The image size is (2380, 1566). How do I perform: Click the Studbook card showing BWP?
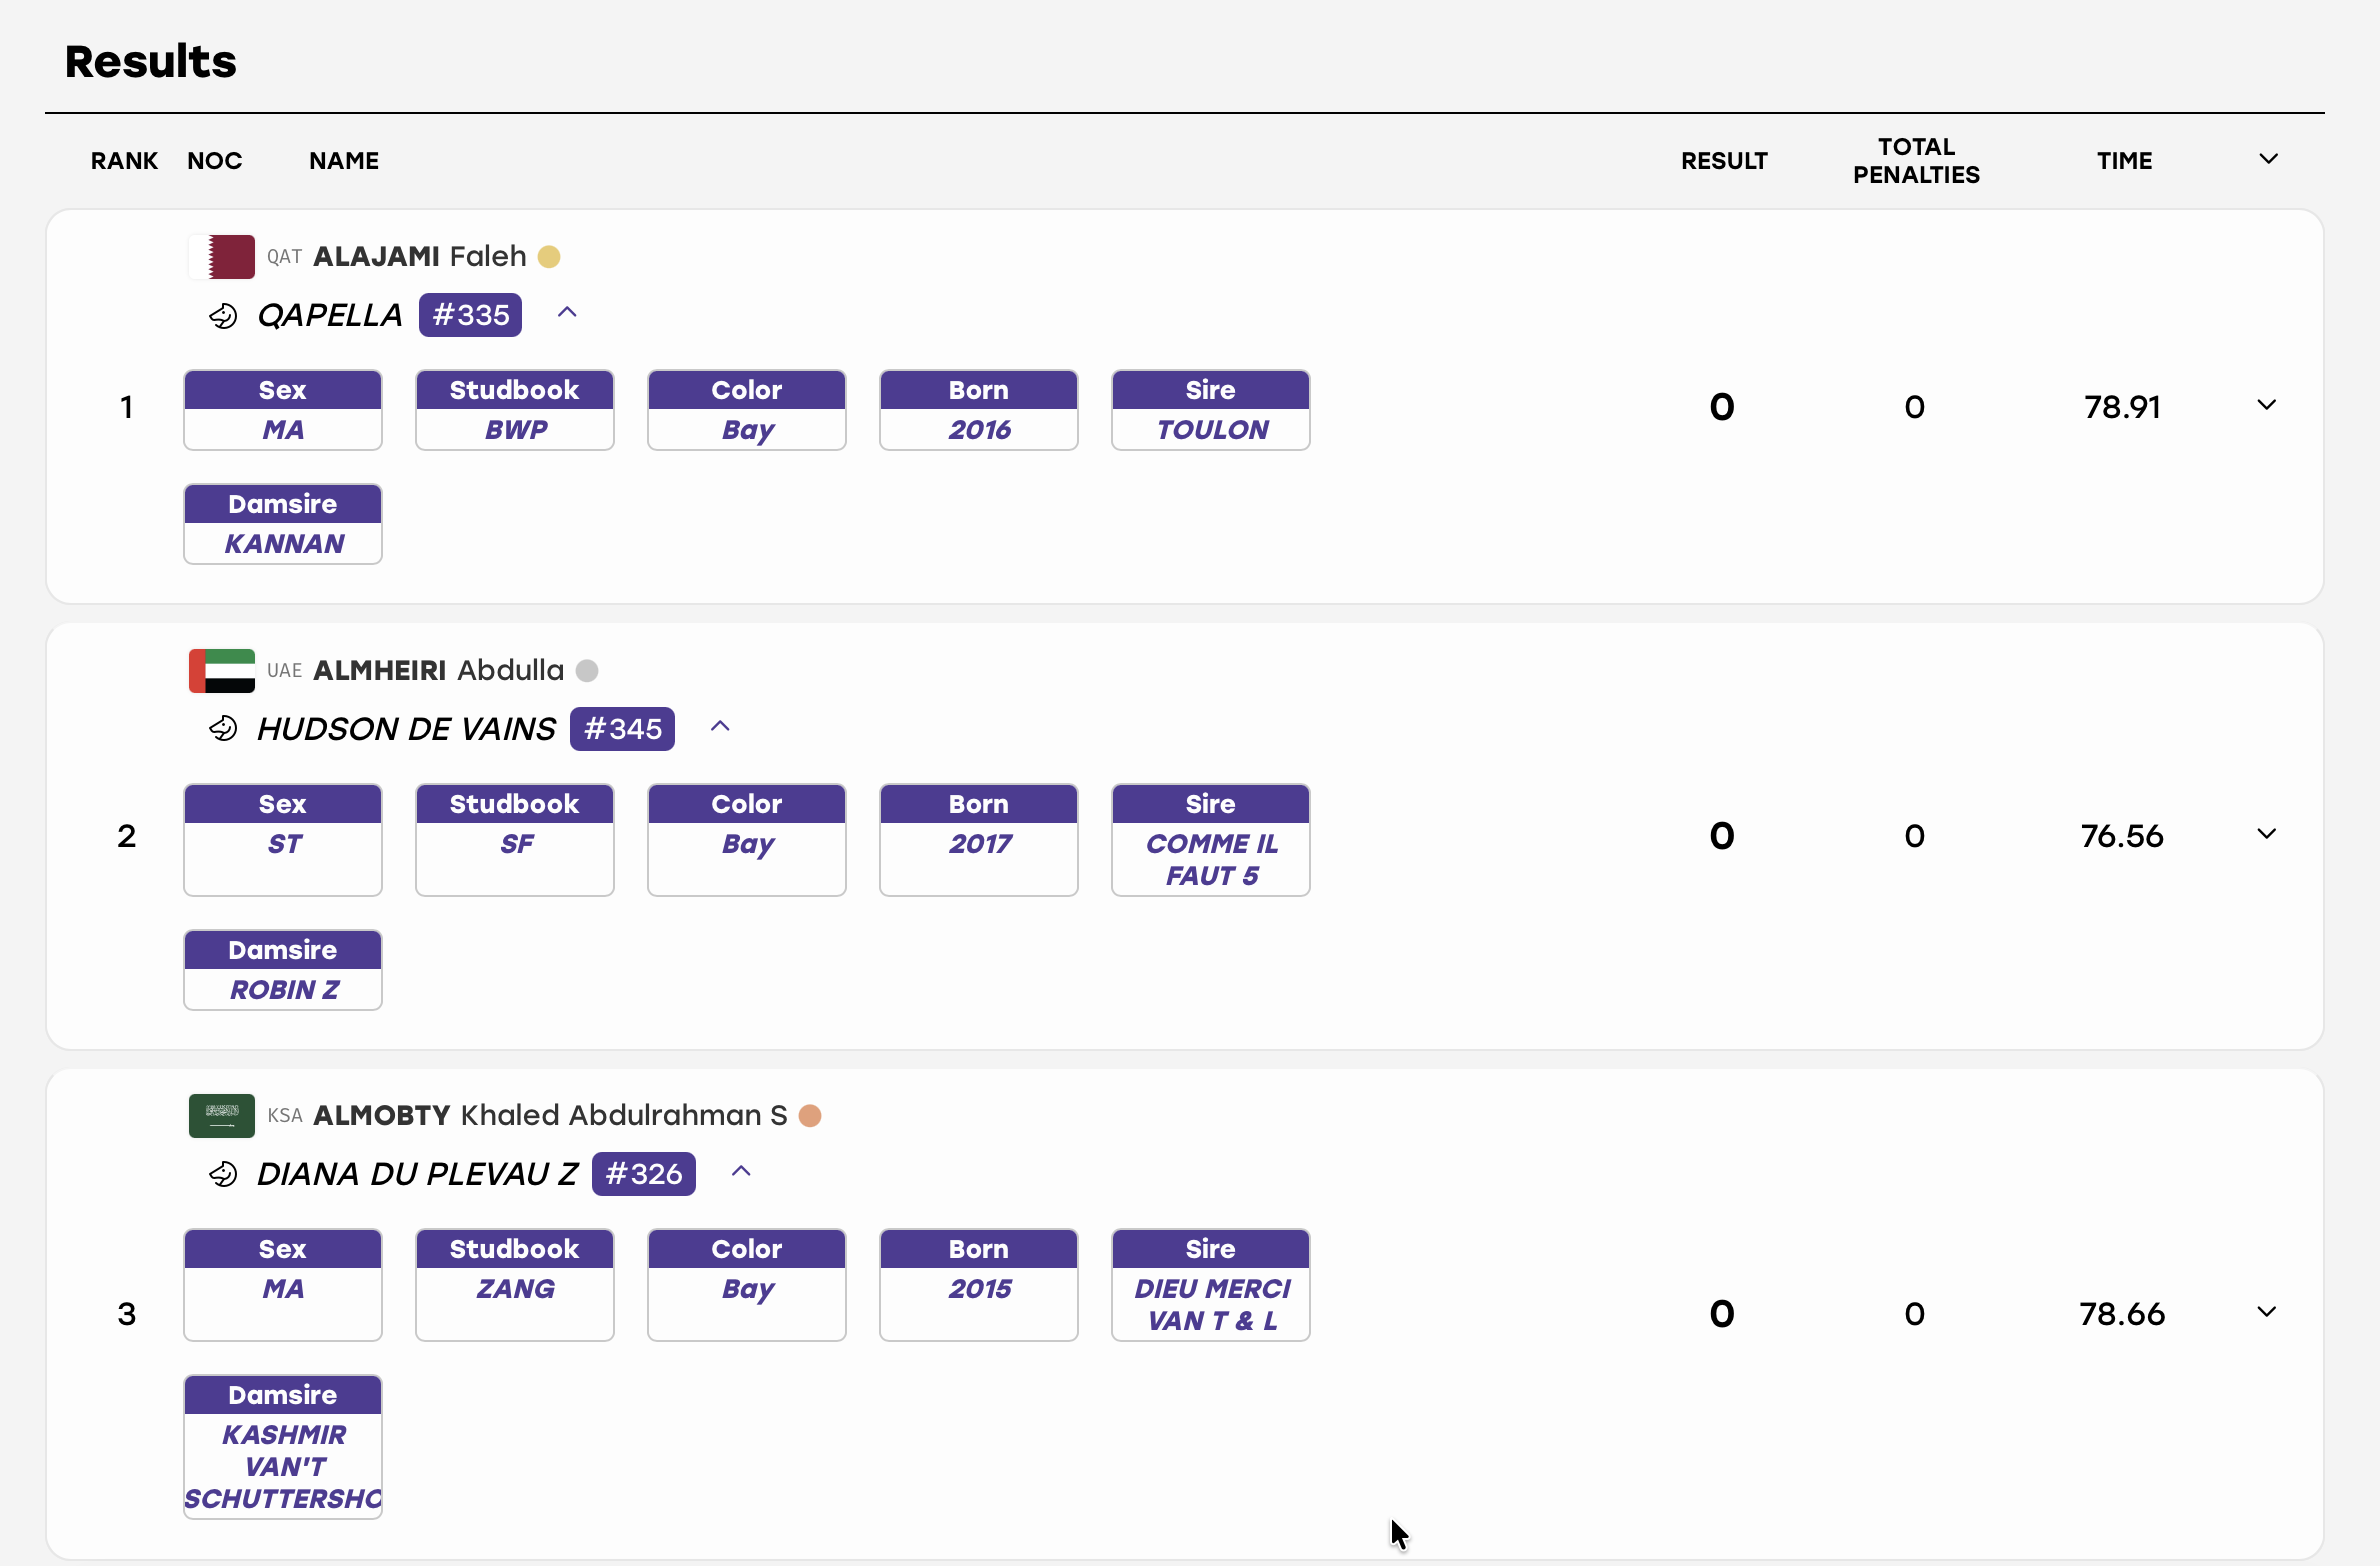click(x=515, y=410)
